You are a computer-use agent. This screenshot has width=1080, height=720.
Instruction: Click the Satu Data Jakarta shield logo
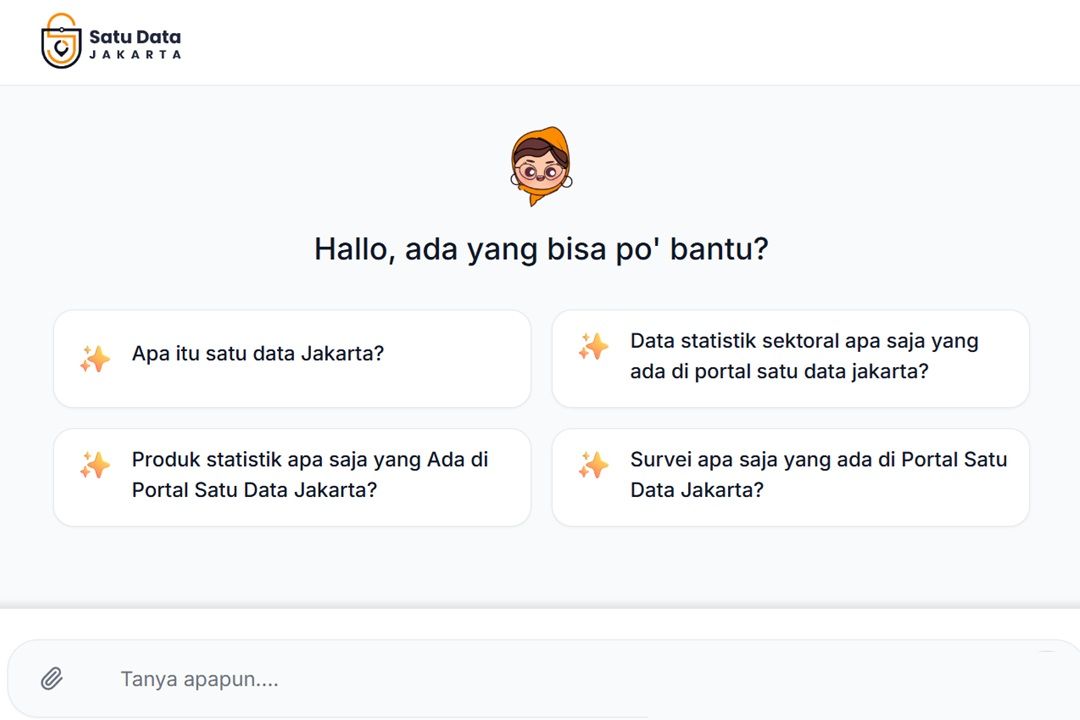tap(61, 41)
